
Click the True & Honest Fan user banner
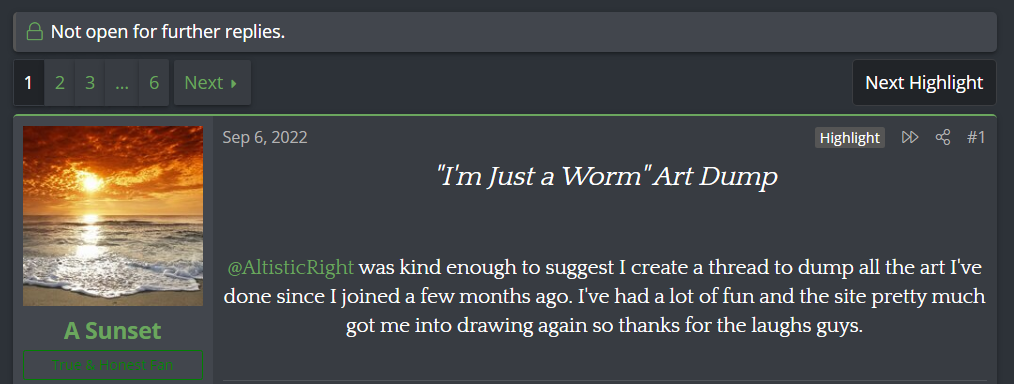(x=113, y=365)
